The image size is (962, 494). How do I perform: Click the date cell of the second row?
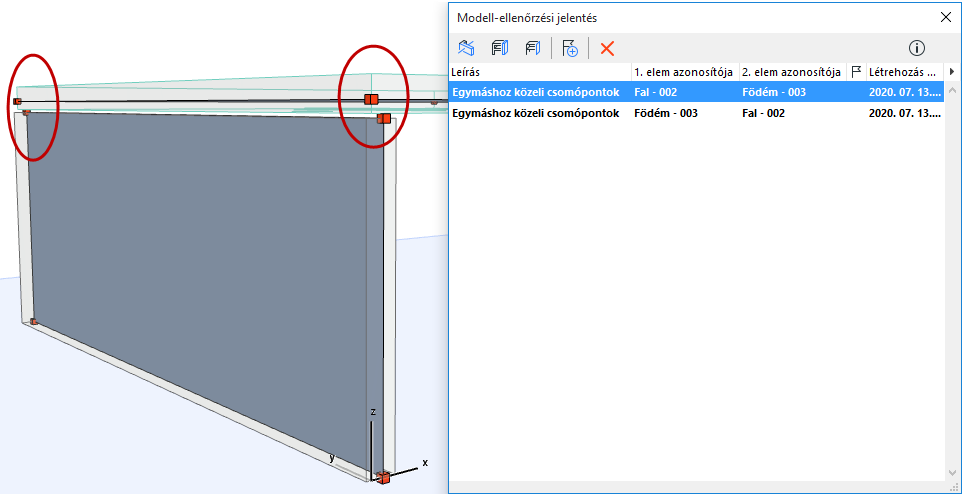(904, 114)
